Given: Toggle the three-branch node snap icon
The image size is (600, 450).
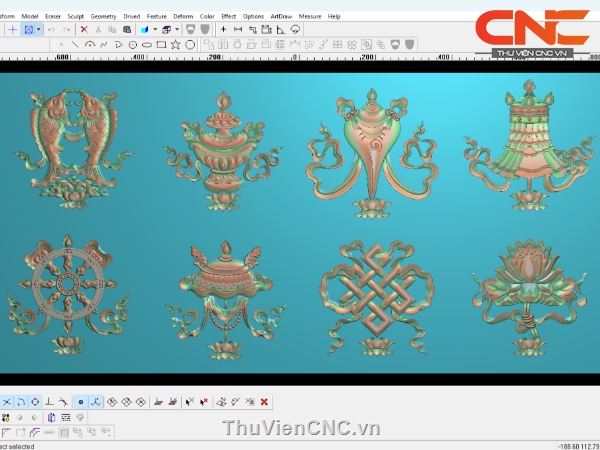Looking at the screenshot, I should [96, 402].
